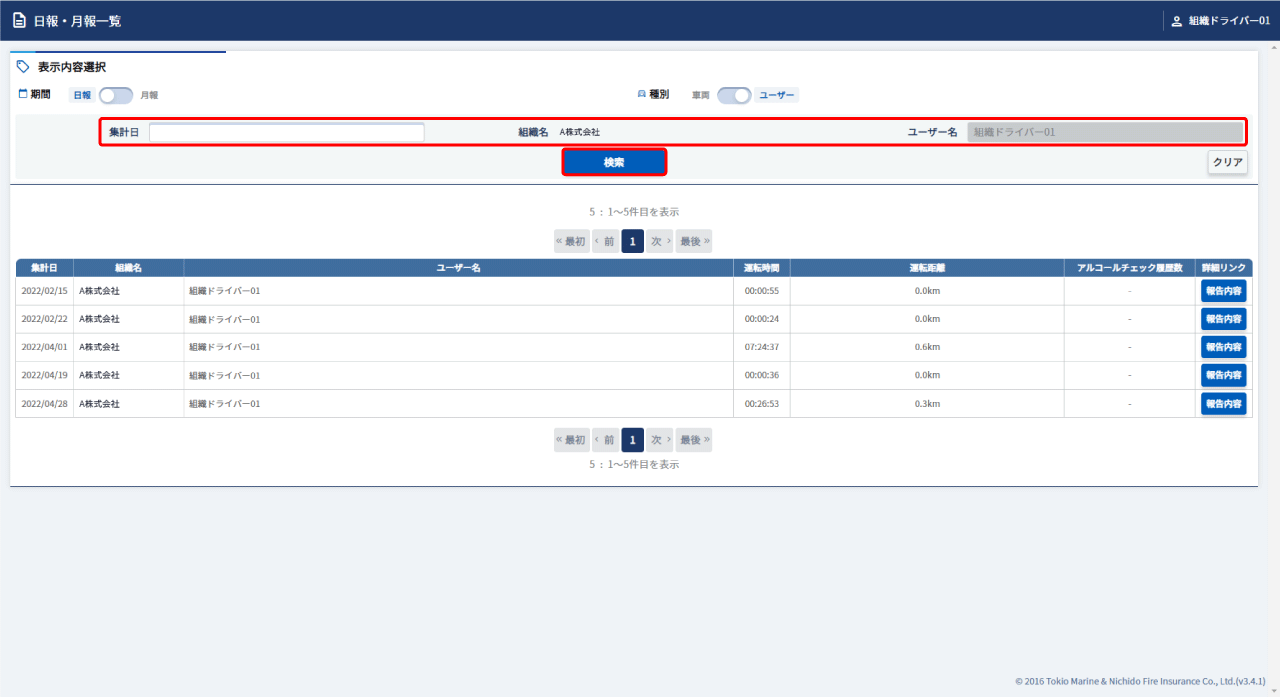This screenshot has height=697, width=1280.
Task: Click the tag icon beside 表示内容選択
Action: (23, 67)
